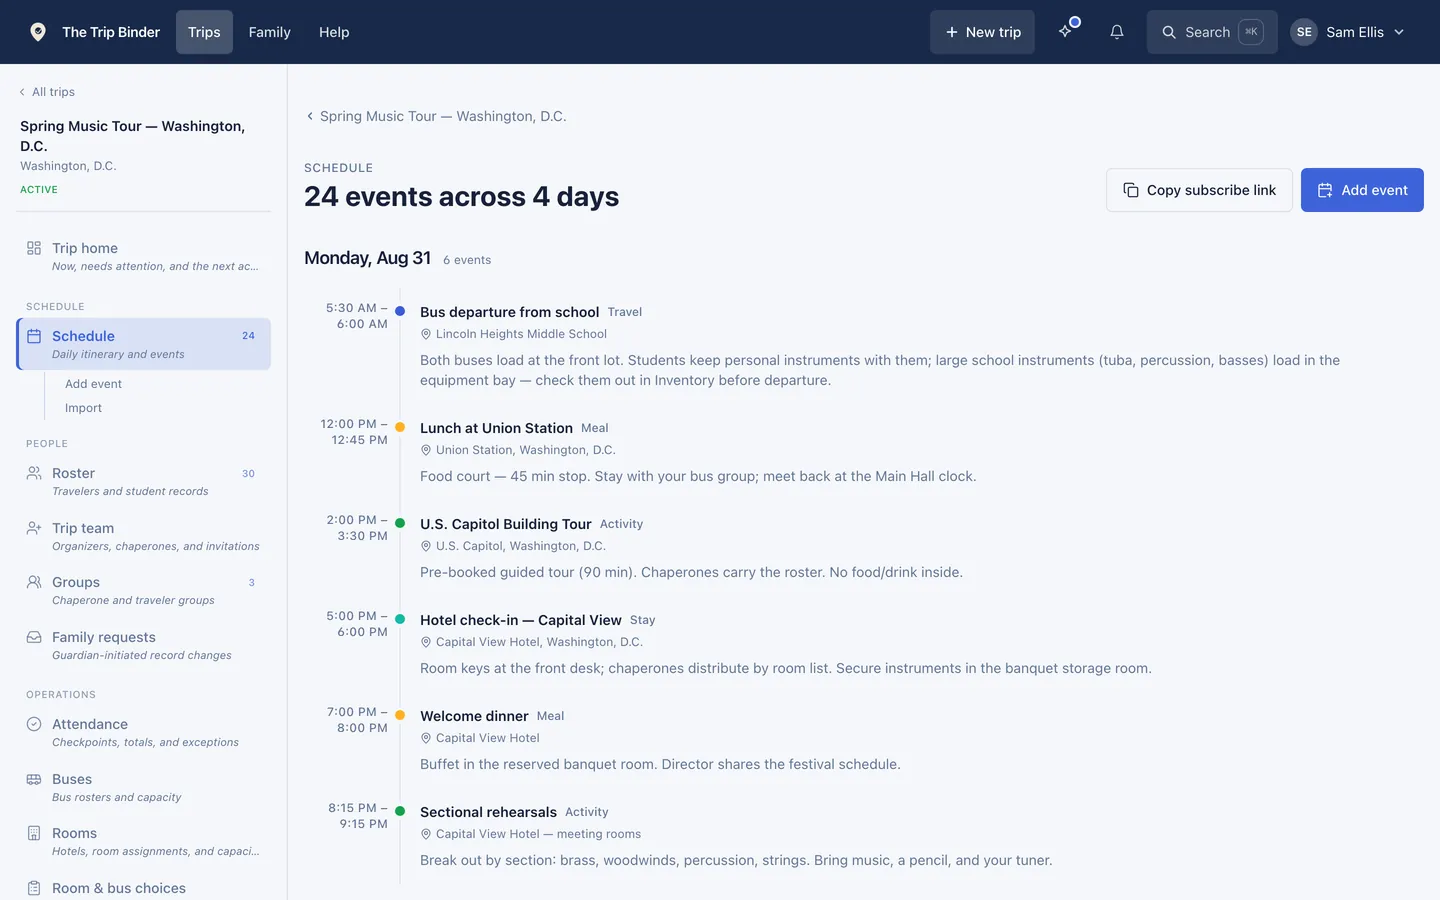
Task: Open the Hotel check-in — Capital View event
Action: (521, 620)
